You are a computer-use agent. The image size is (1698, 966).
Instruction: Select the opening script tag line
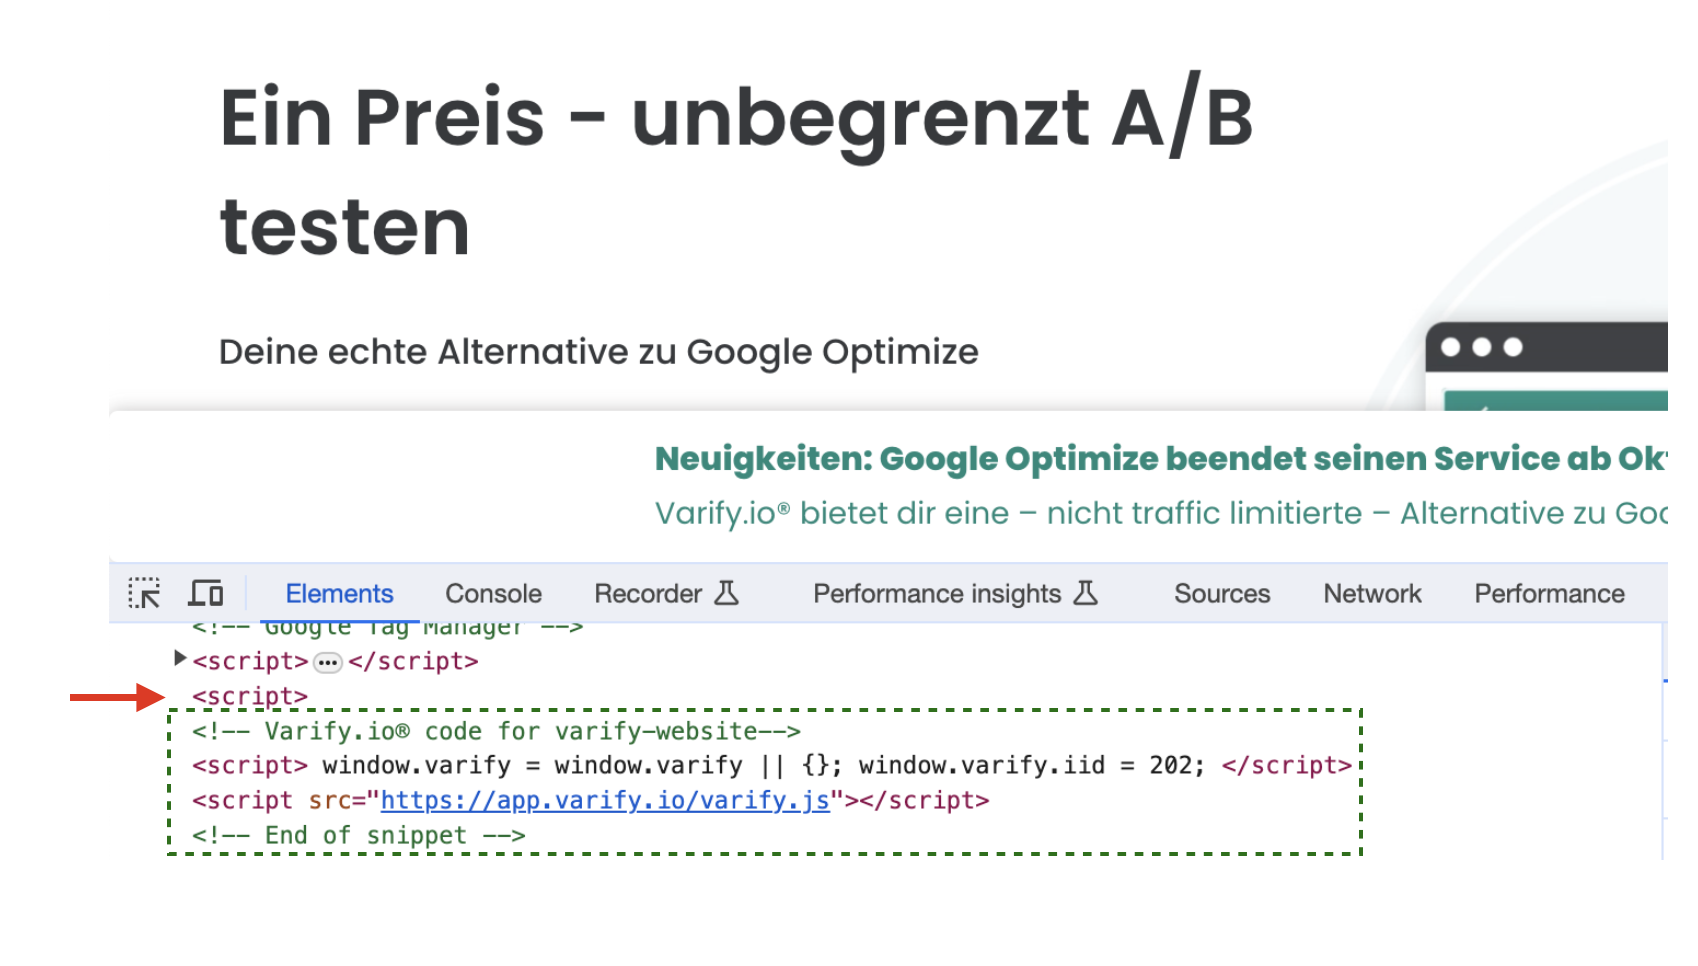(x=250, y=696)
